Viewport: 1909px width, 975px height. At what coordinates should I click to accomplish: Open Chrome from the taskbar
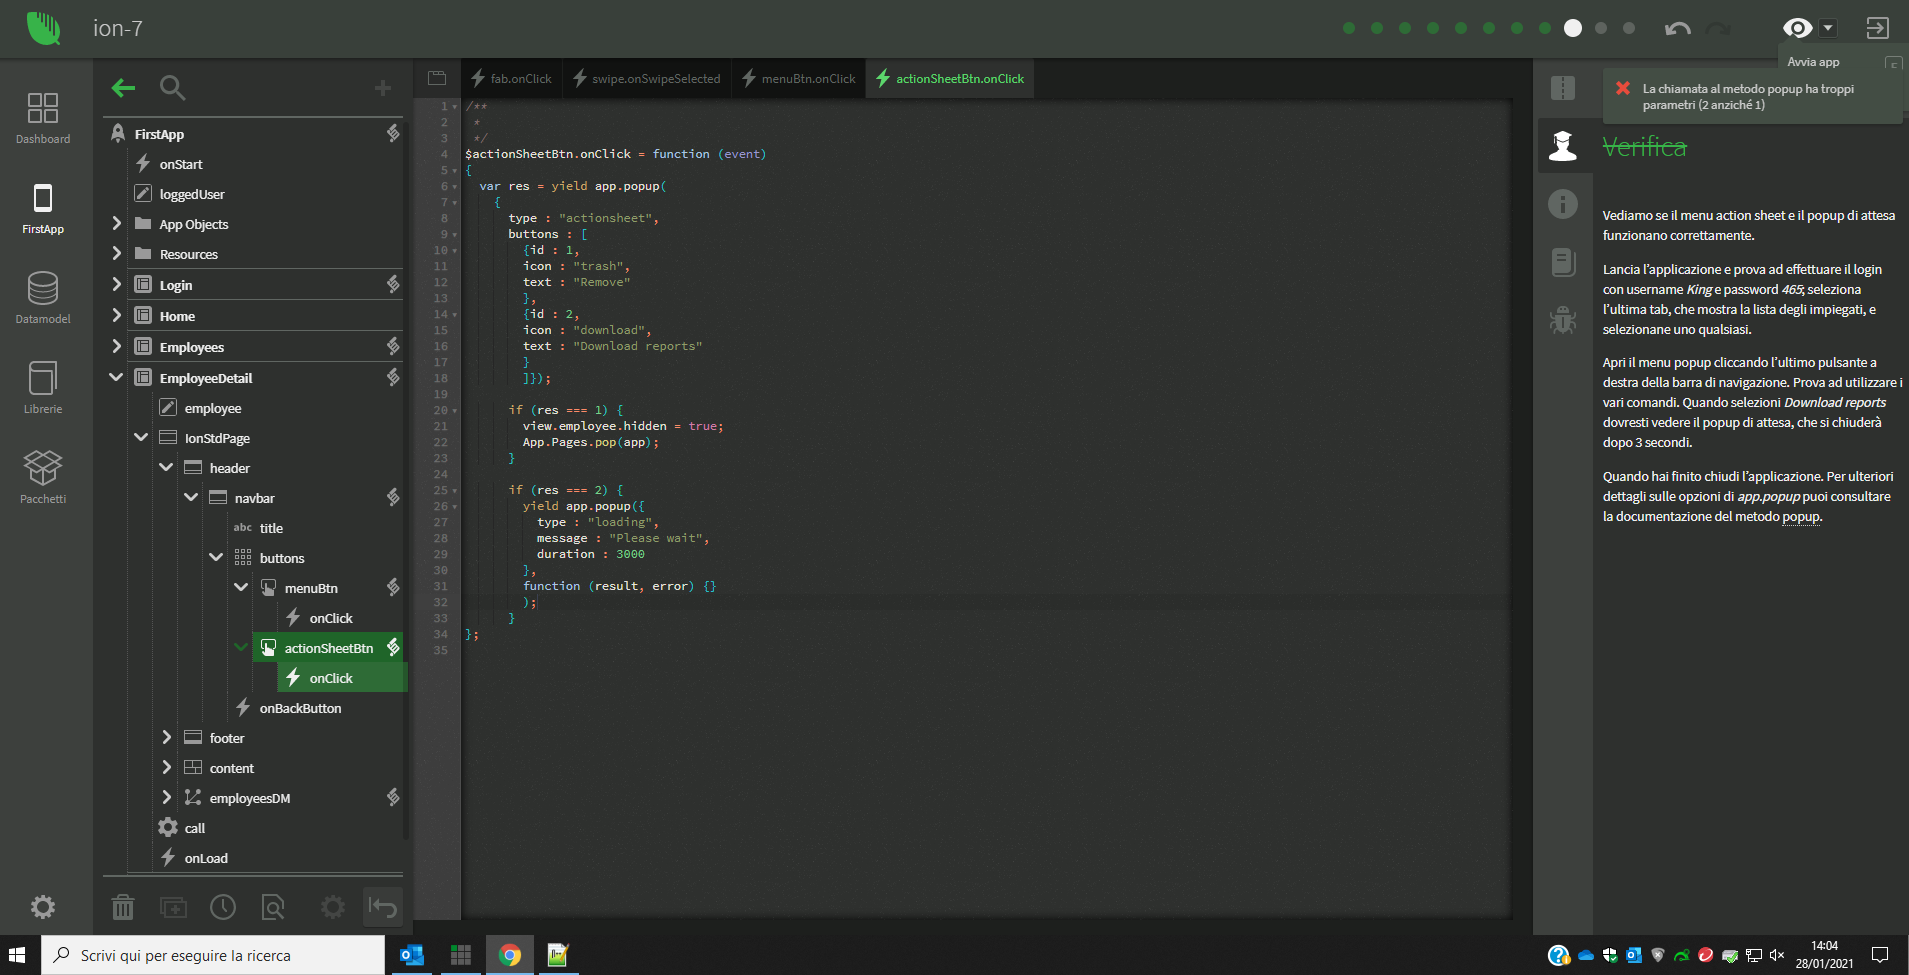[x=510, y=955]
